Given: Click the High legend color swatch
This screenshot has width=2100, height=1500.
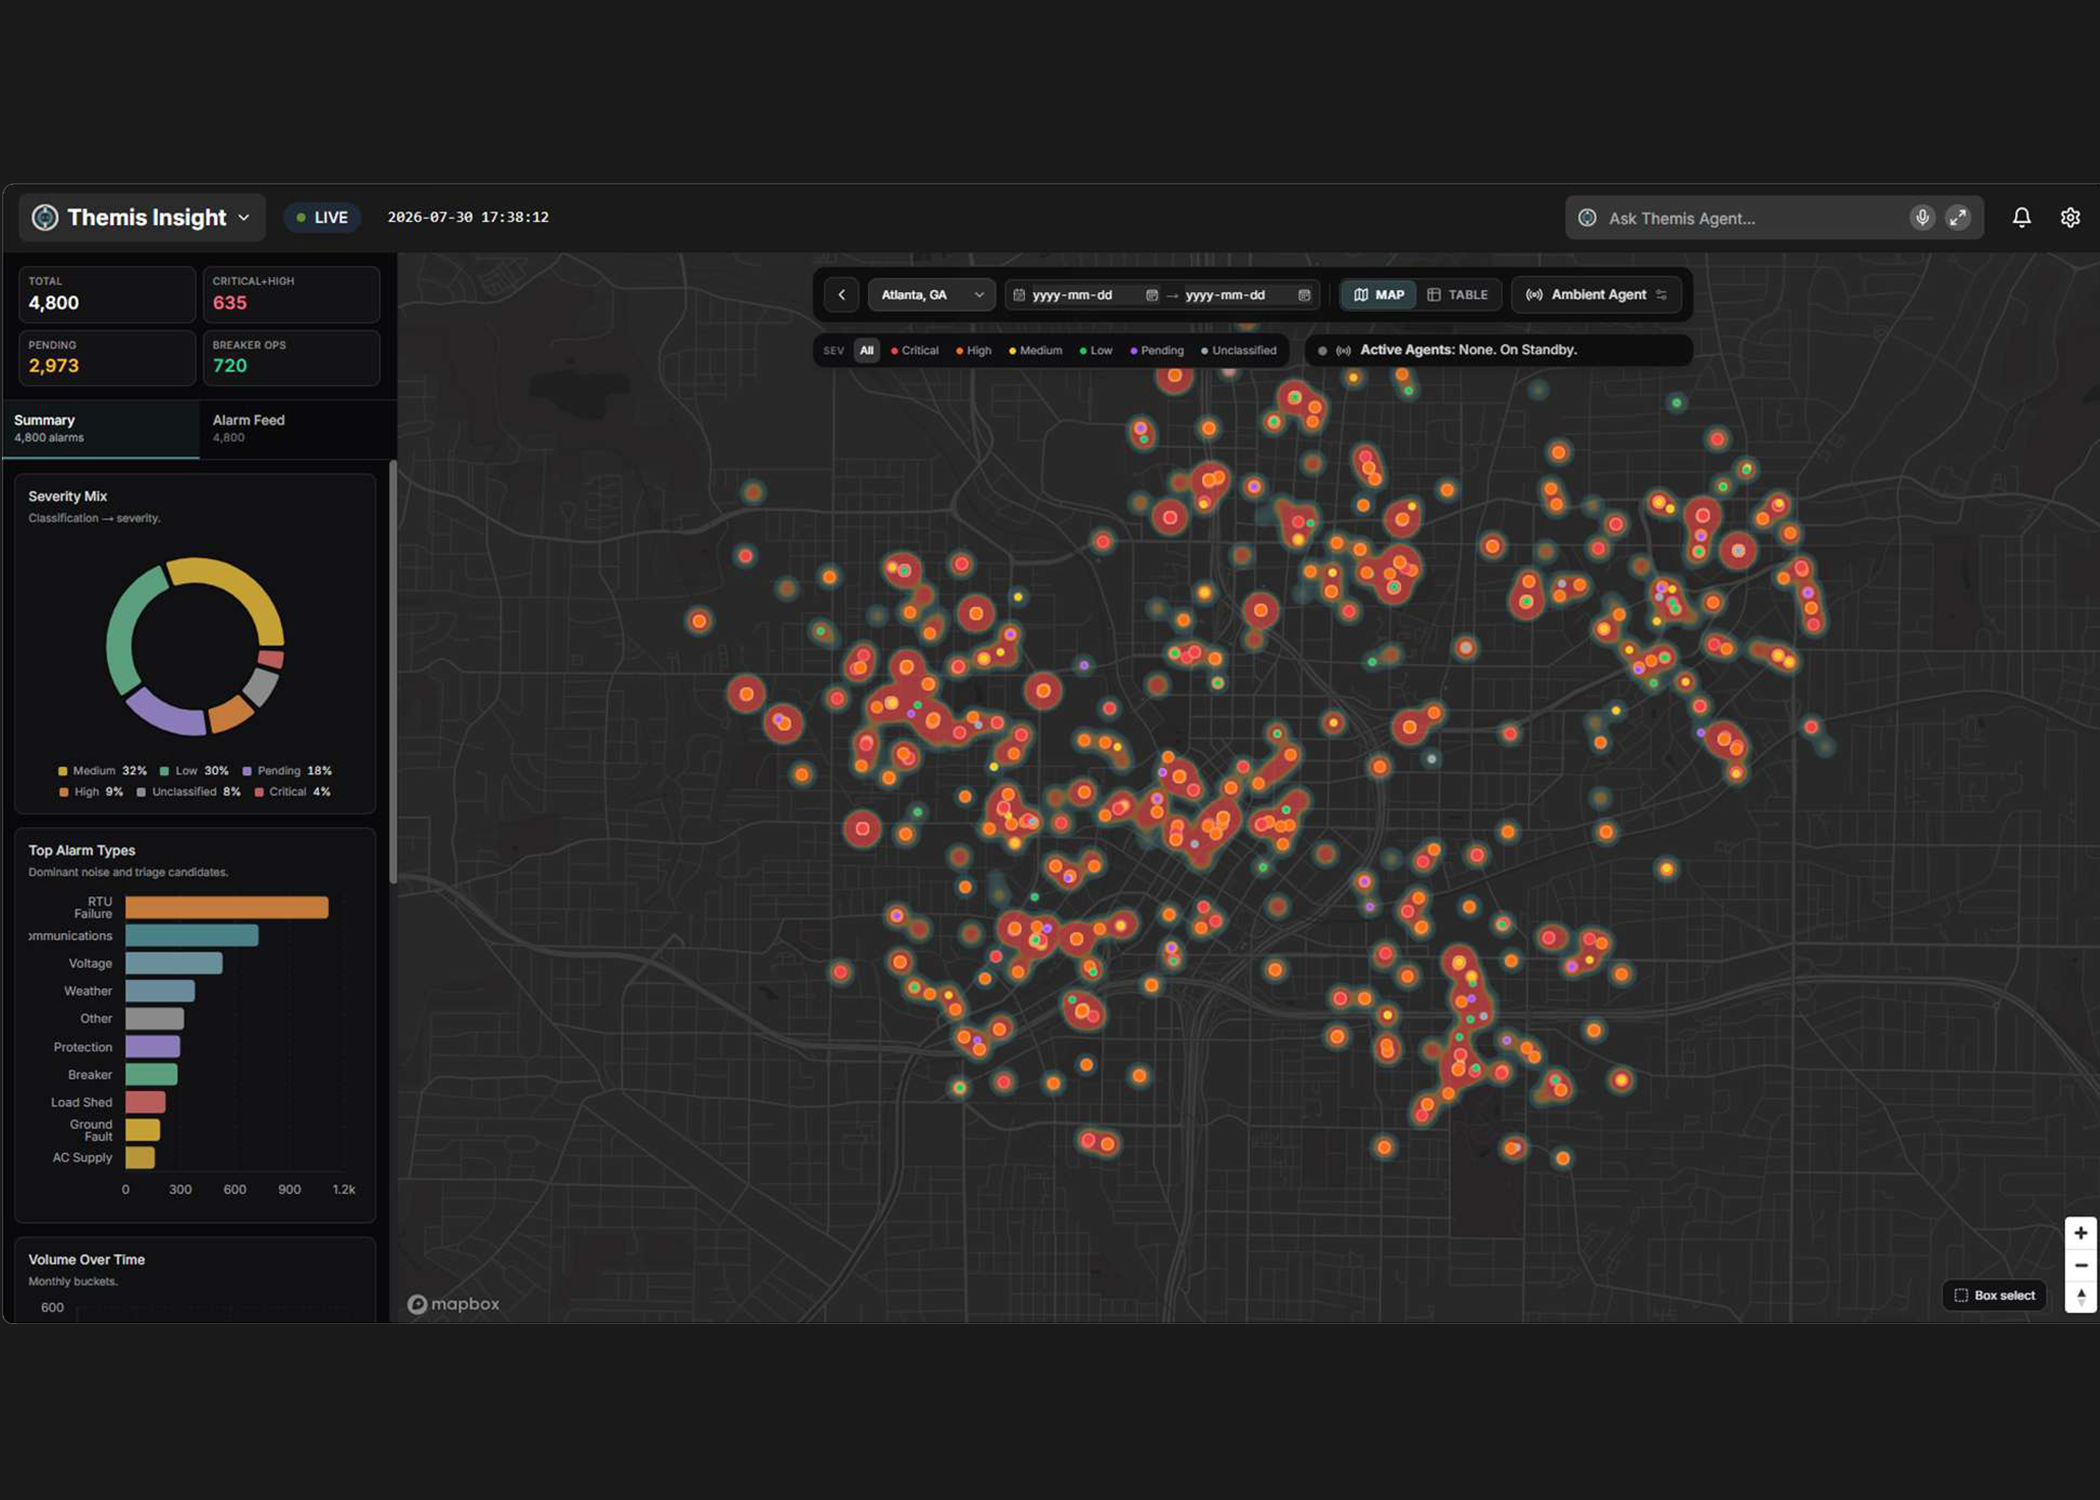Looking at the screenshot, I should click(x=64, y=792).
